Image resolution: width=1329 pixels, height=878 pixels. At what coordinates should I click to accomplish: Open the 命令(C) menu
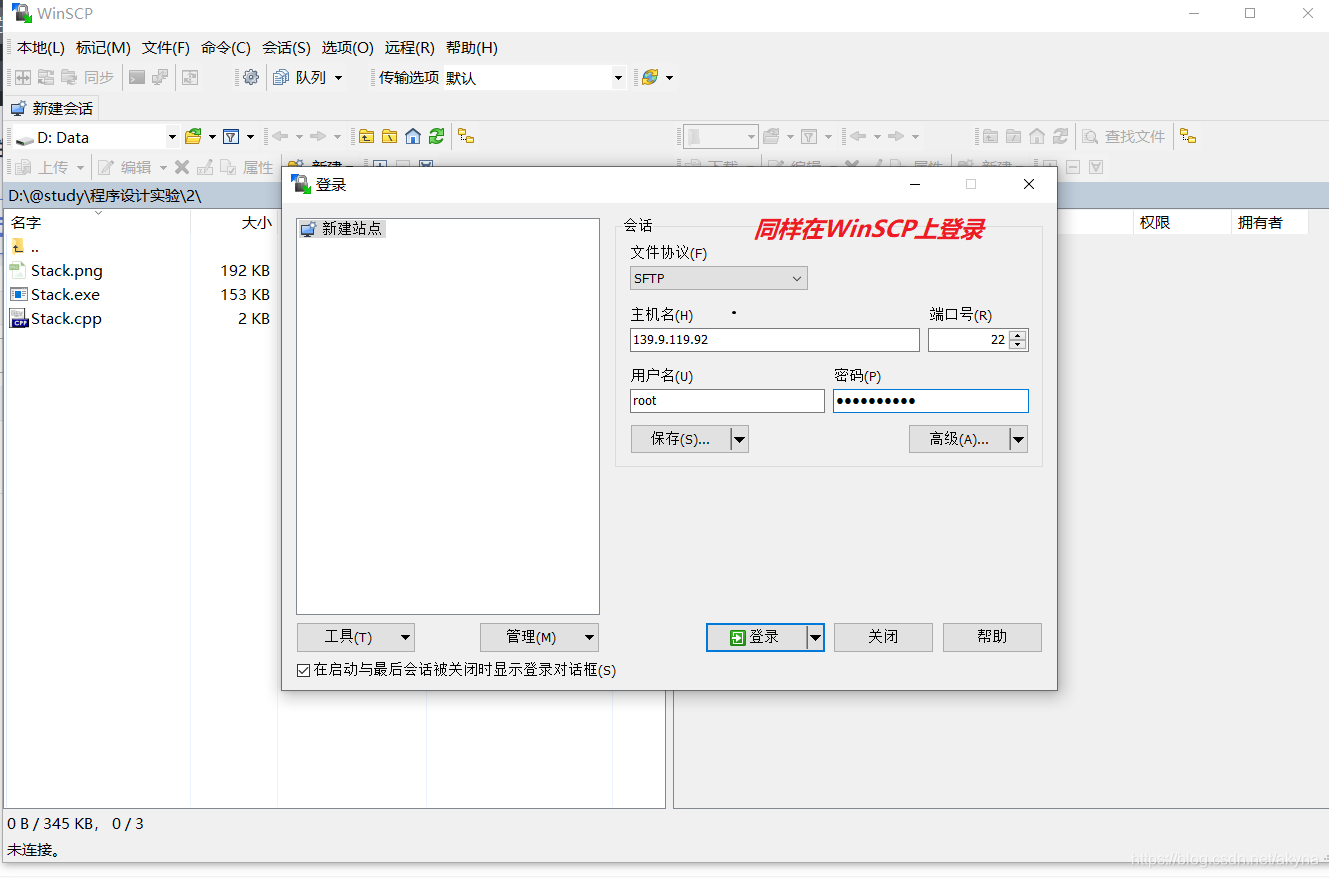click(226, 47)
